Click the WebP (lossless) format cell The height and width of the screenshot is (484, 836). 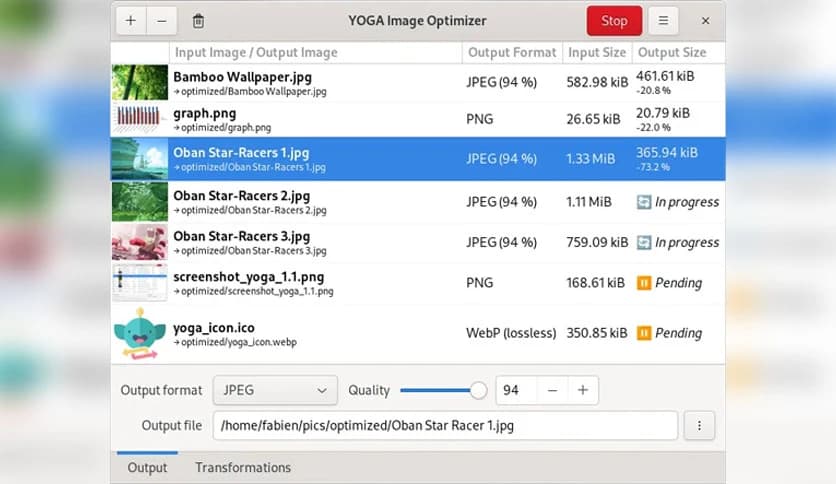point(511,333)
